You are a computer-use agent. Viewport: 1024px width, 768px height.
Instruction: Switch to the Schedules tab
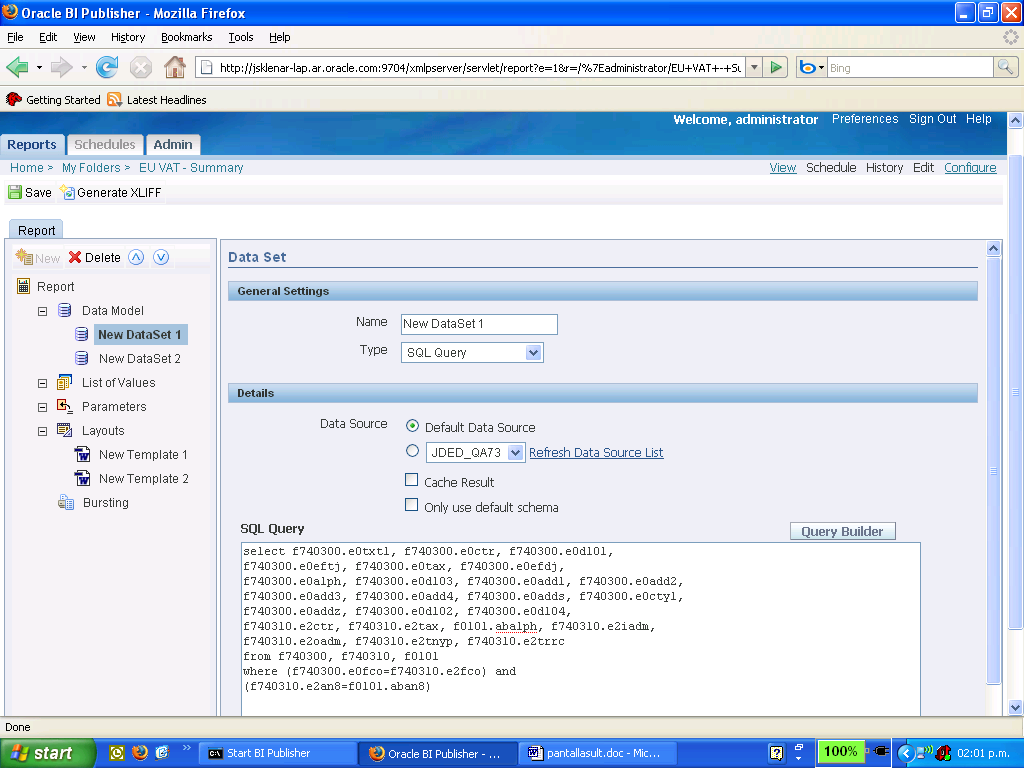coord(104,144)
